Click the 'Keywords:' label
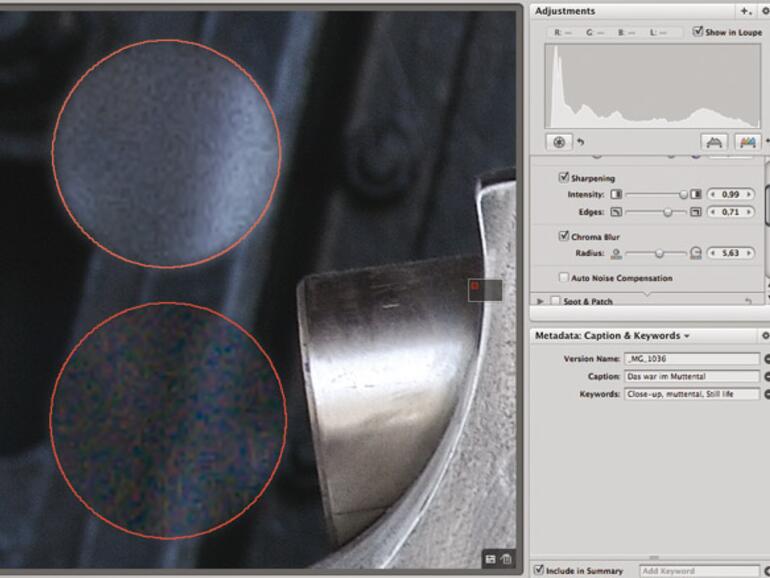Image resolution: width=770 pixels, height=578 pixels. point(600,394)
